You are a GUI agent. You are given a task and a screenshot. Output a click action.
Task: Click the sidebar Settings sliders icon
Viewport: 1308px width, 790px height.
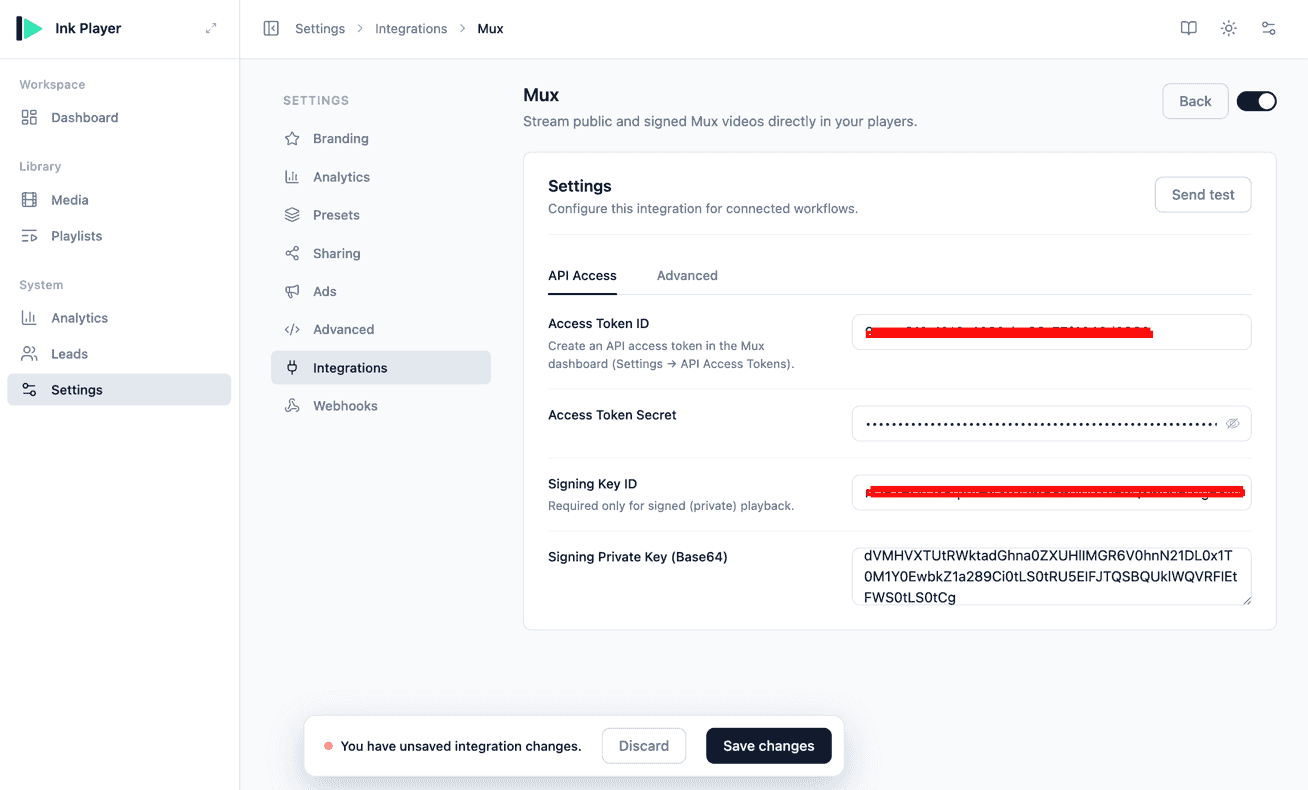tap(29, 390)
